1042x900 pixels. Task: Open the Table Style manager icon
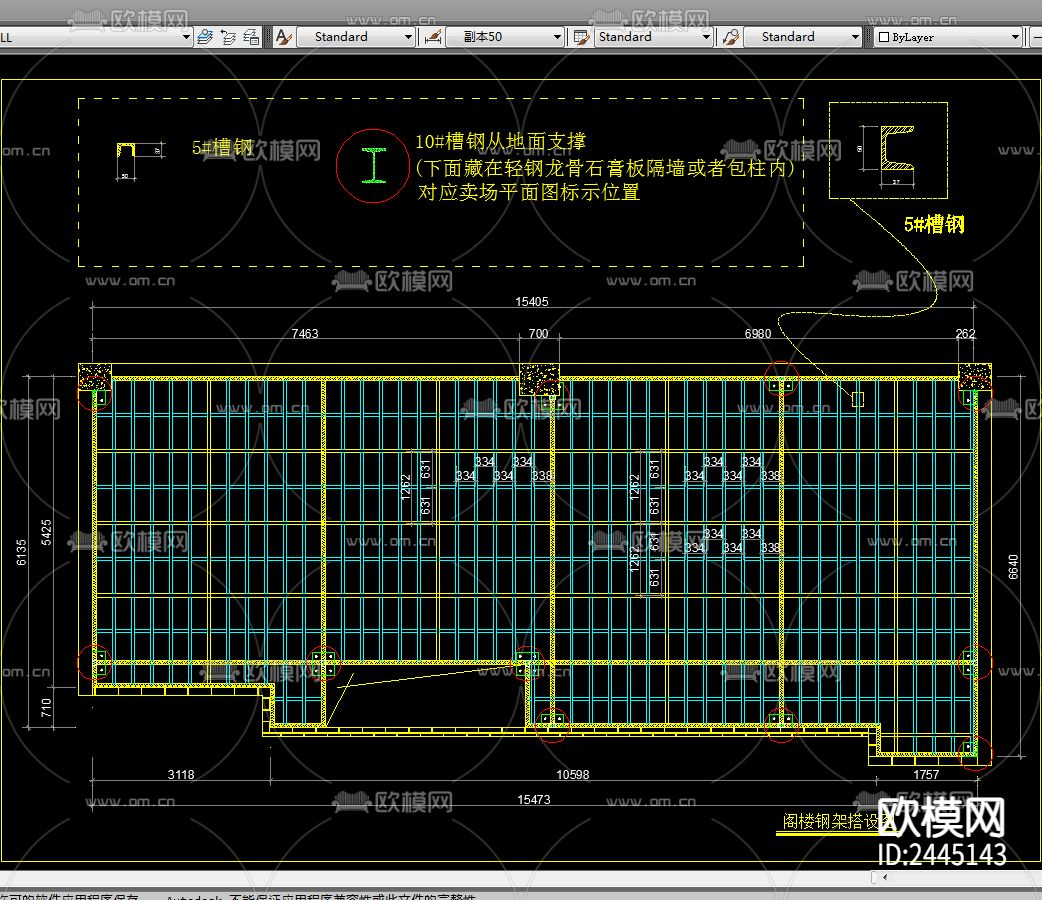coord(581,37)
